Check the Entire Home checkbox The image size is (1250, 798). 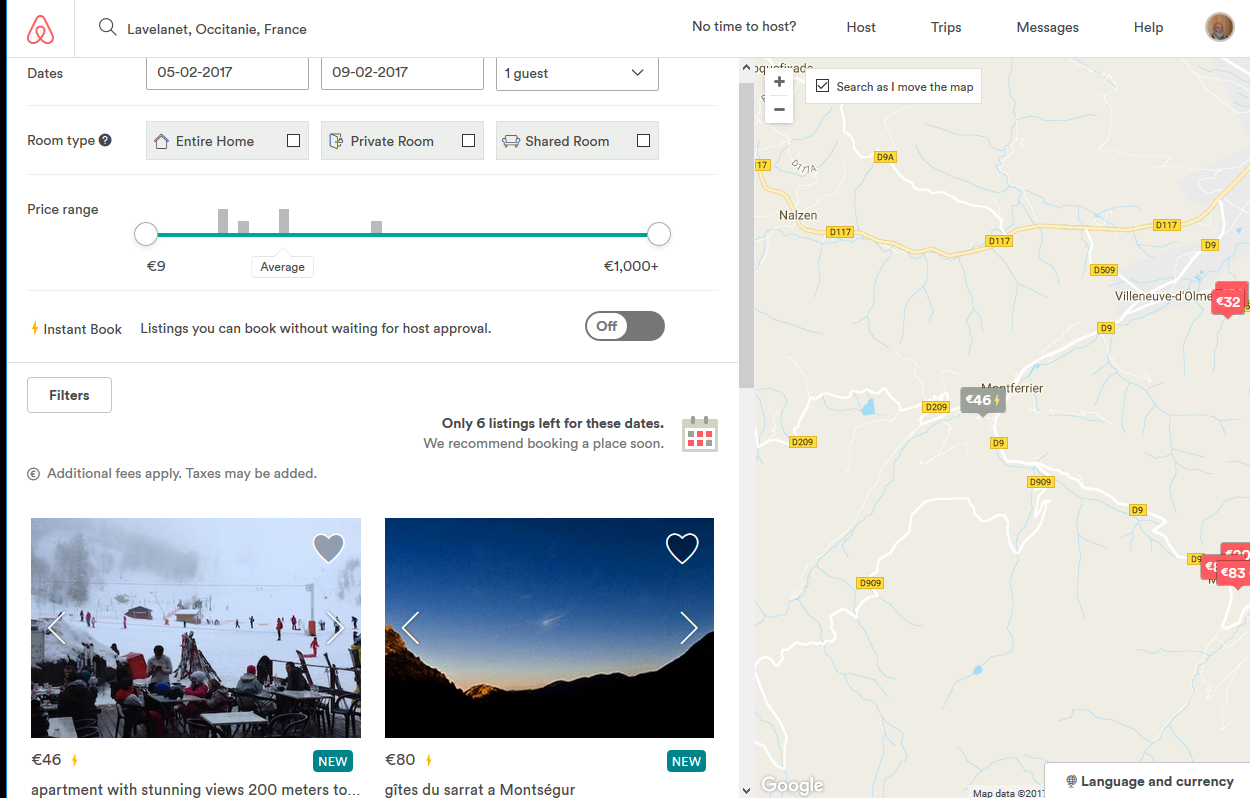[x=293, y=141]
